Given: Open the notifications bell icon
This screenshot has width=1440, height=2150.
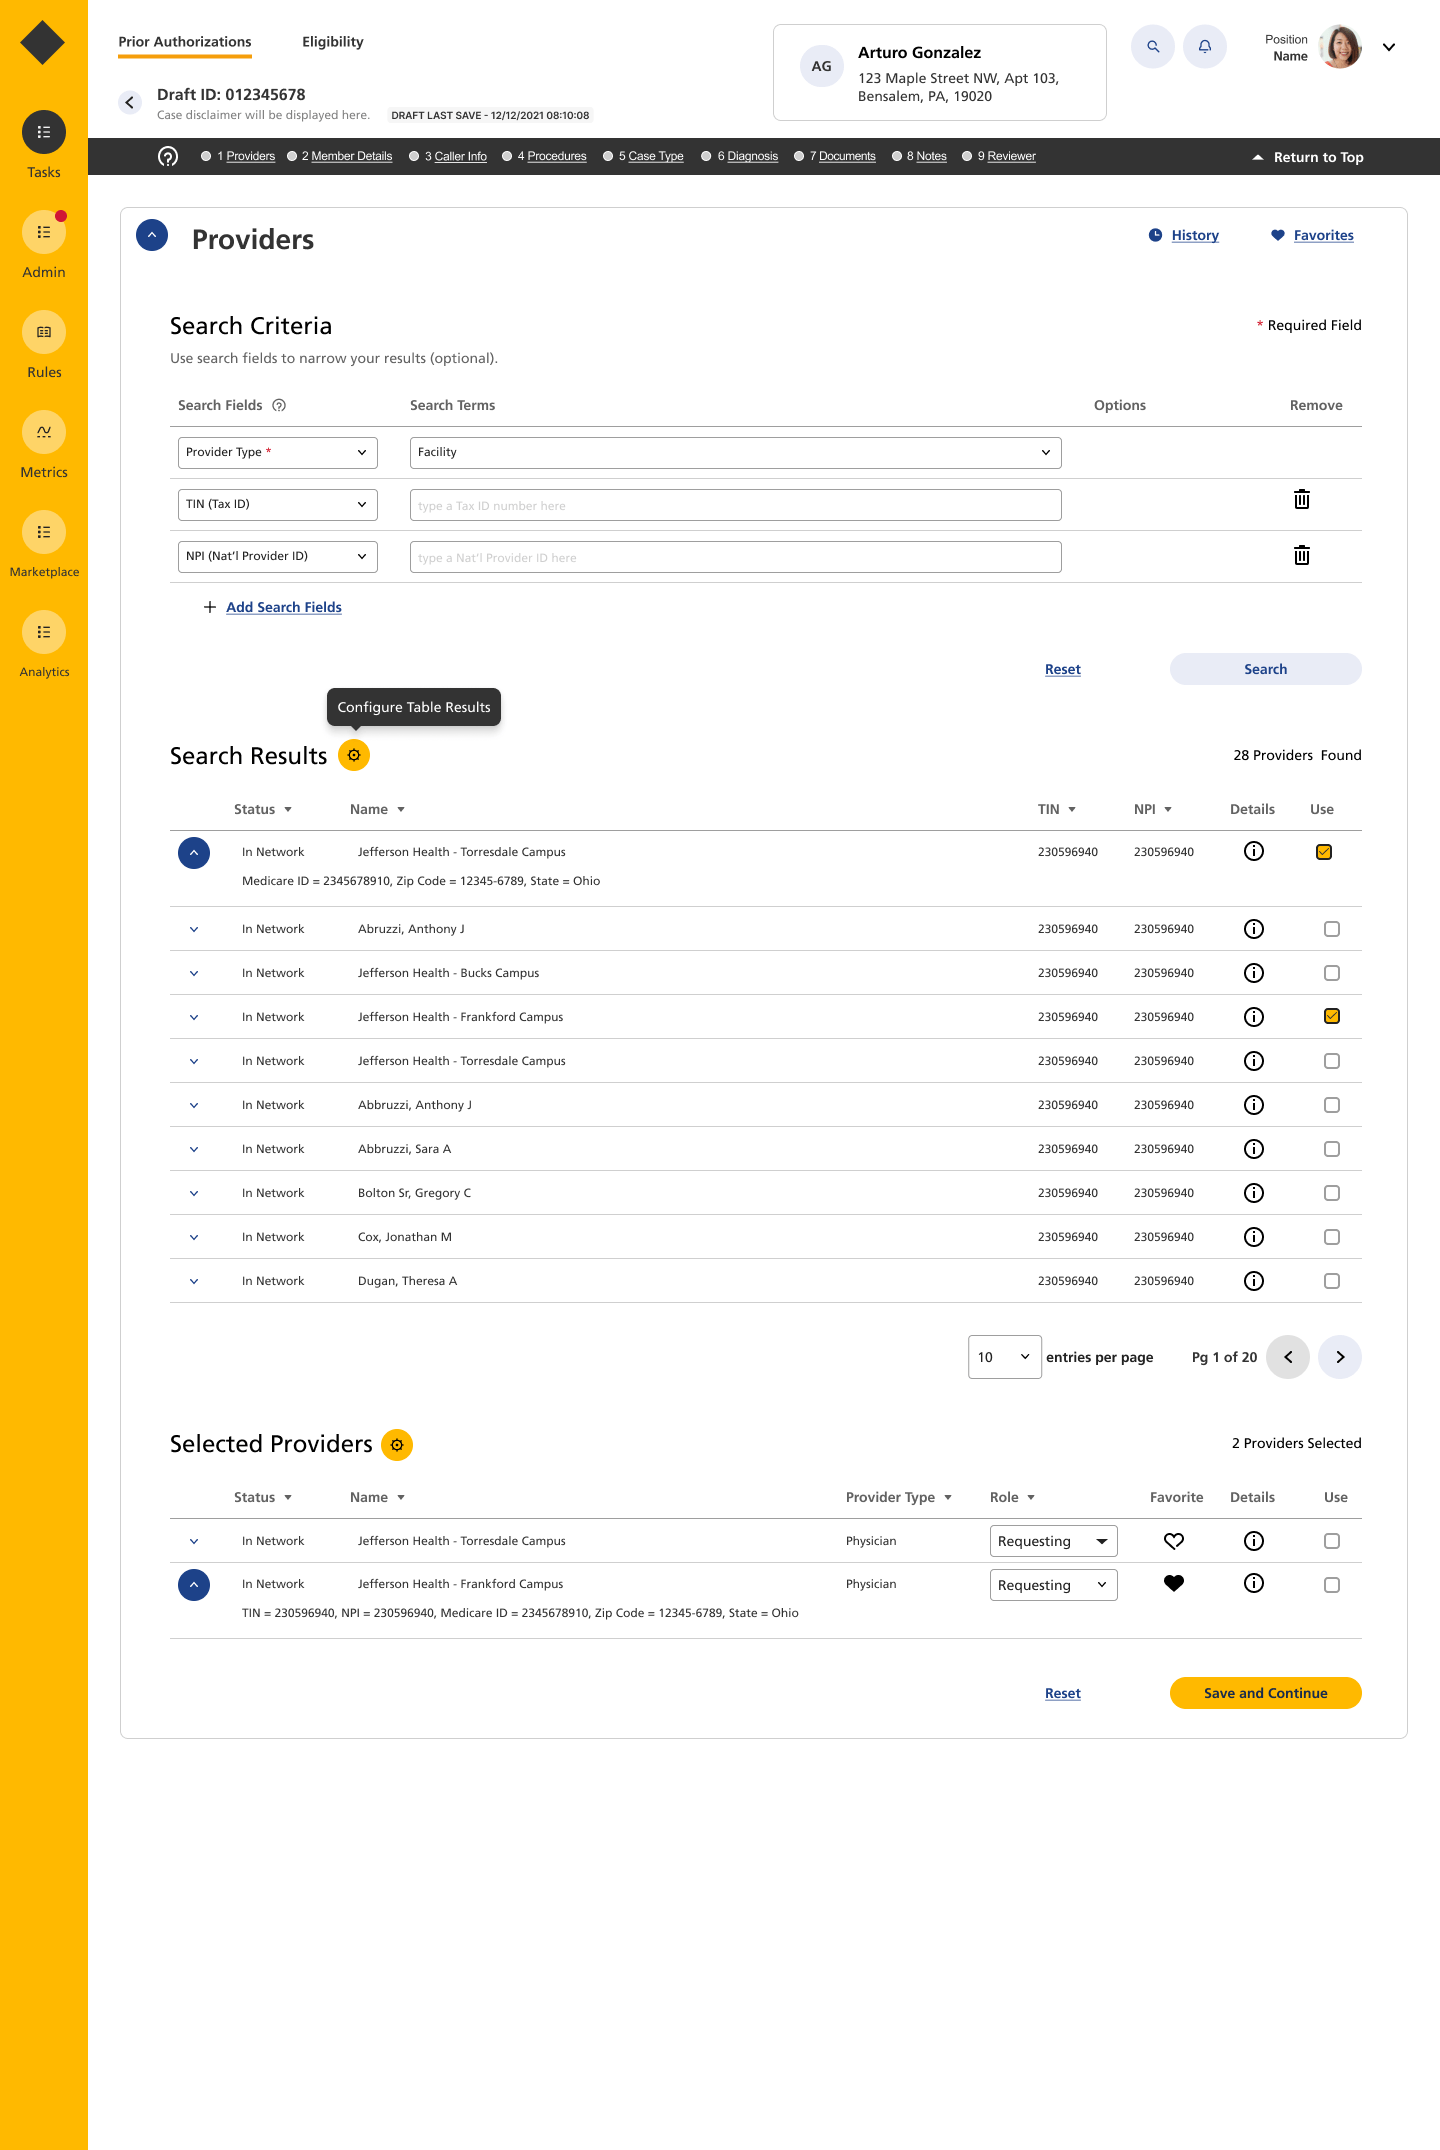Looking at the screenshot, I should click(1205, 47).
